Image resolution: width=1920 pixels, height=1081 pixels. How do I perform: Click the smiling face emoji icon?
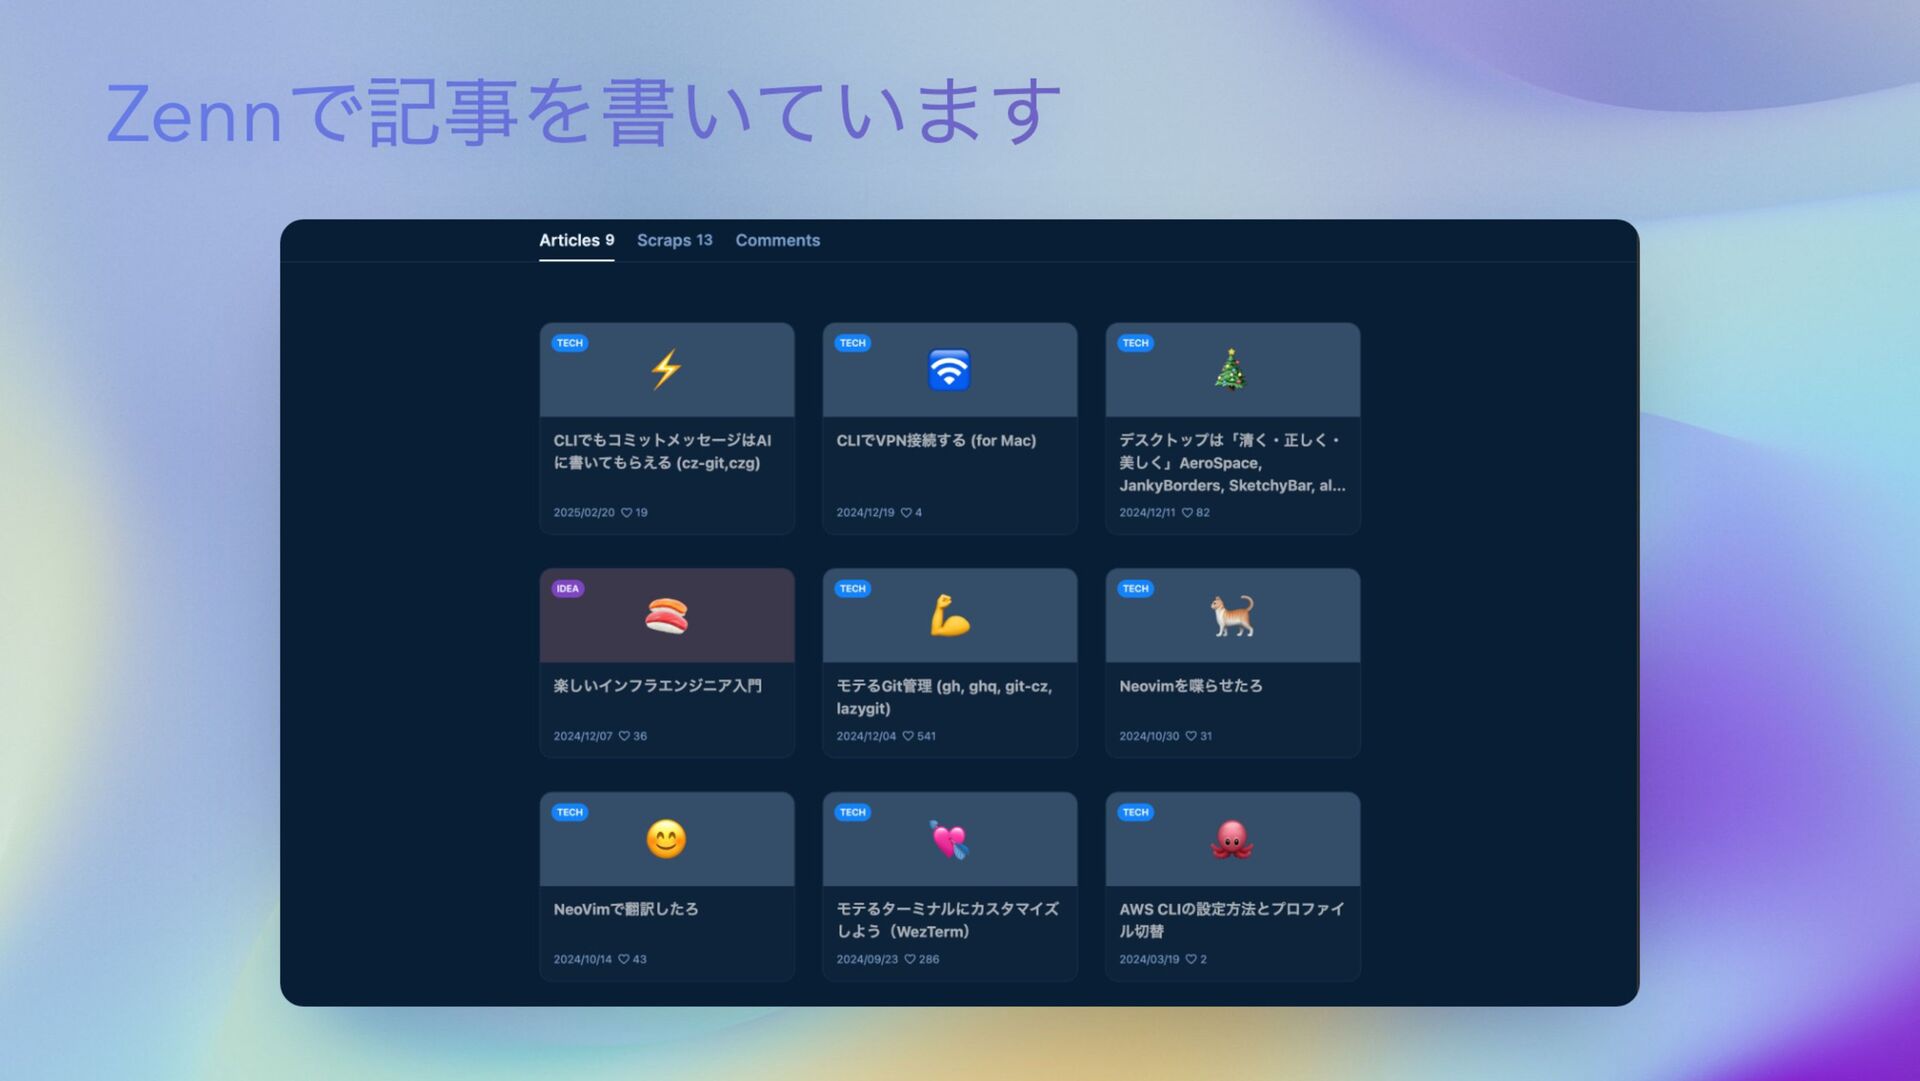tap(666, 839)
